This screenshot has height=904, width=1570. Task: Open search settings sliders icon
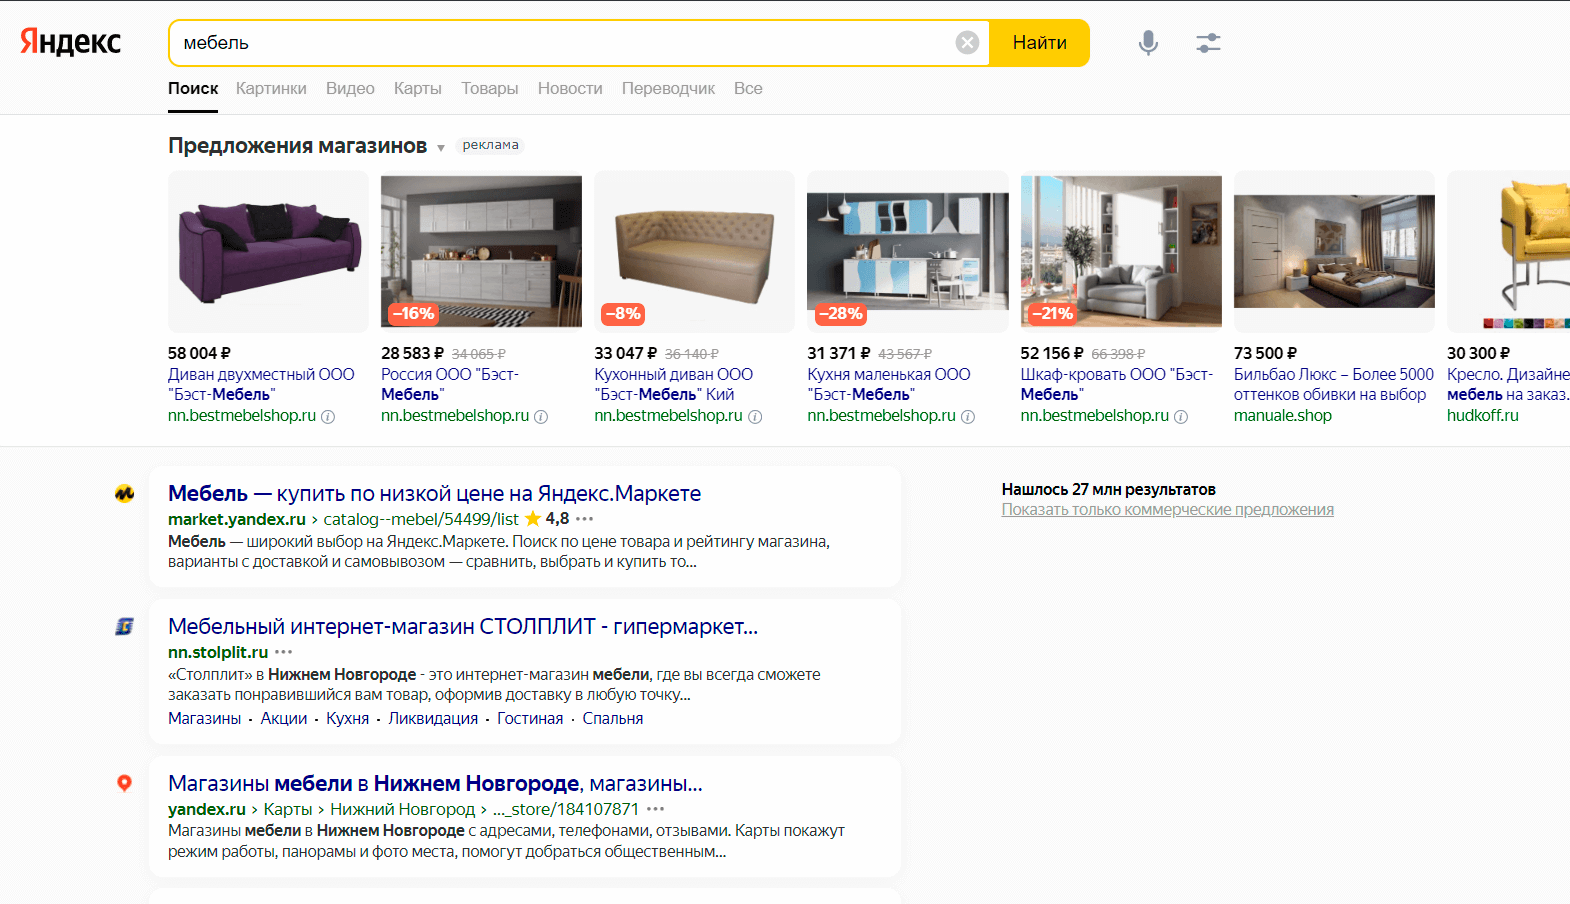1208,42
